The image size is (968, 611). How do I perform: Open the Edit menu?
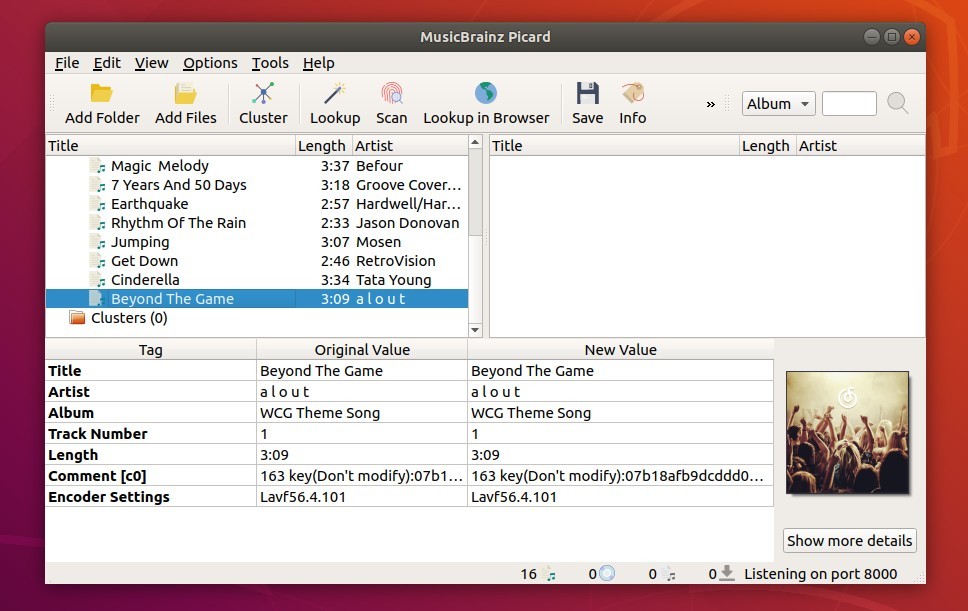(x=107, y=63)
